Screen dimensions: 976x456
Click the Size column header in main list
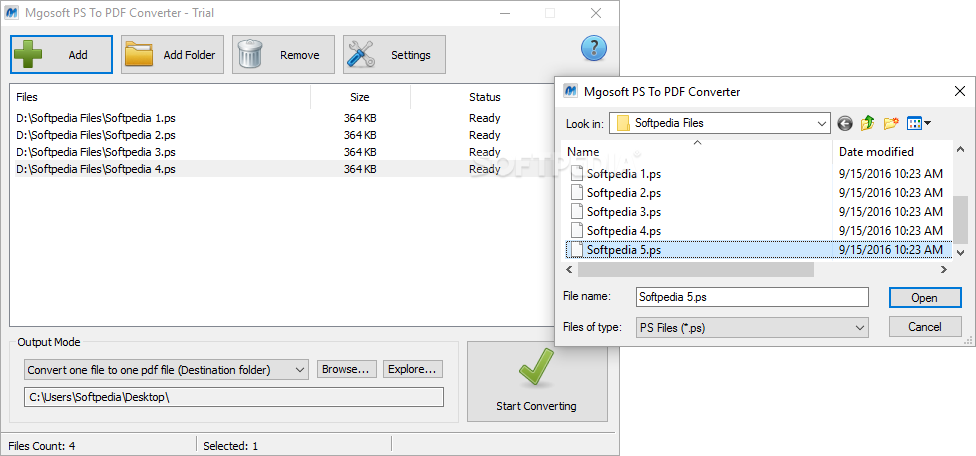pyautogui.click(x=360, y=97)
